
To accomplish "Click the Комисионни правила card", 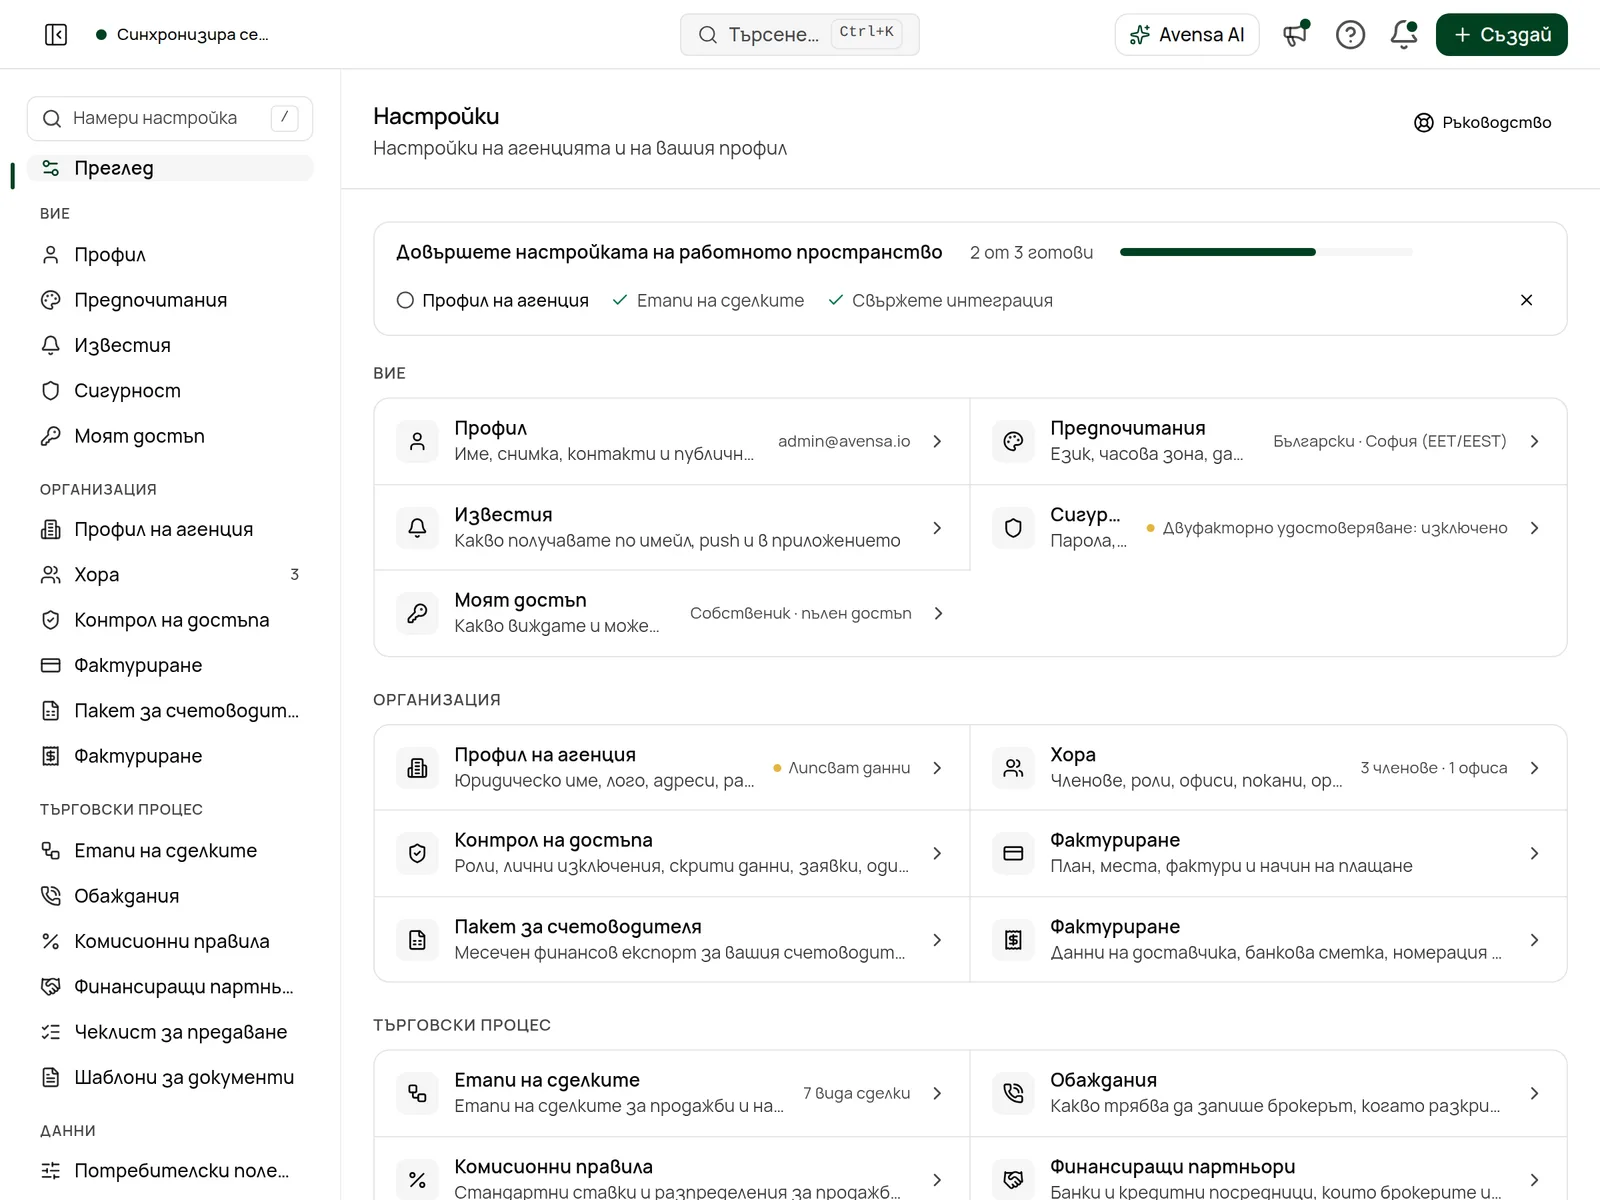I will point(672,1169).
